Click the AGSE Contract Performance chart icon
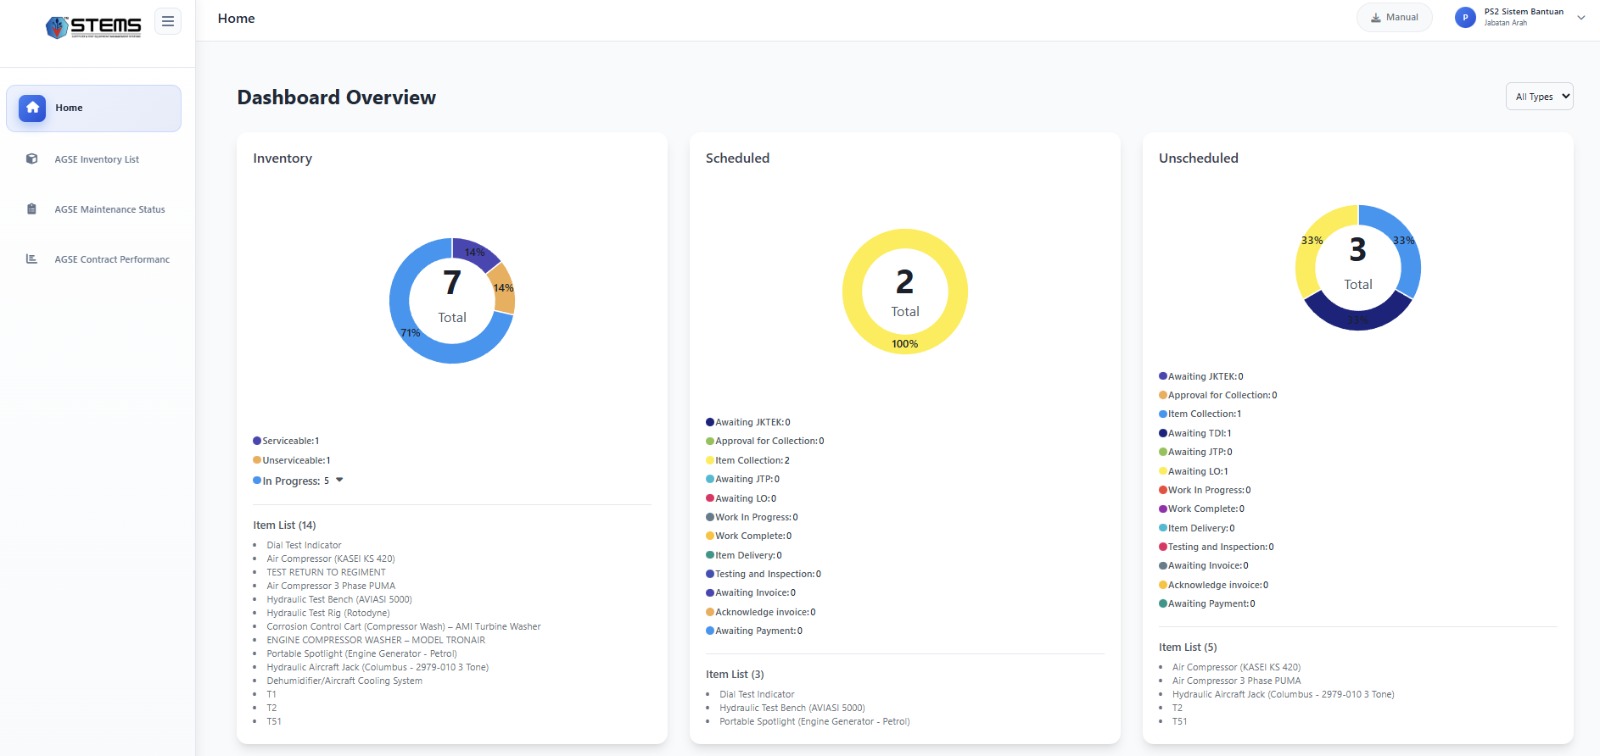 click(x=32, y=259)
